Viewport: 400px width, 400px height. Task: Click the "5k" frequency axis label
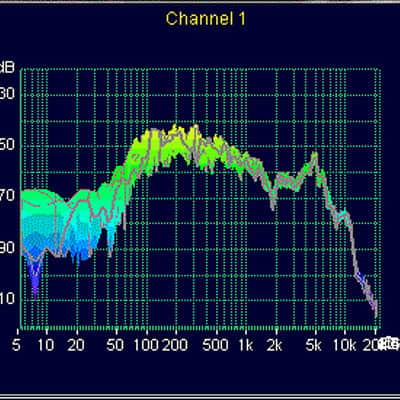[x=314, y=345]
